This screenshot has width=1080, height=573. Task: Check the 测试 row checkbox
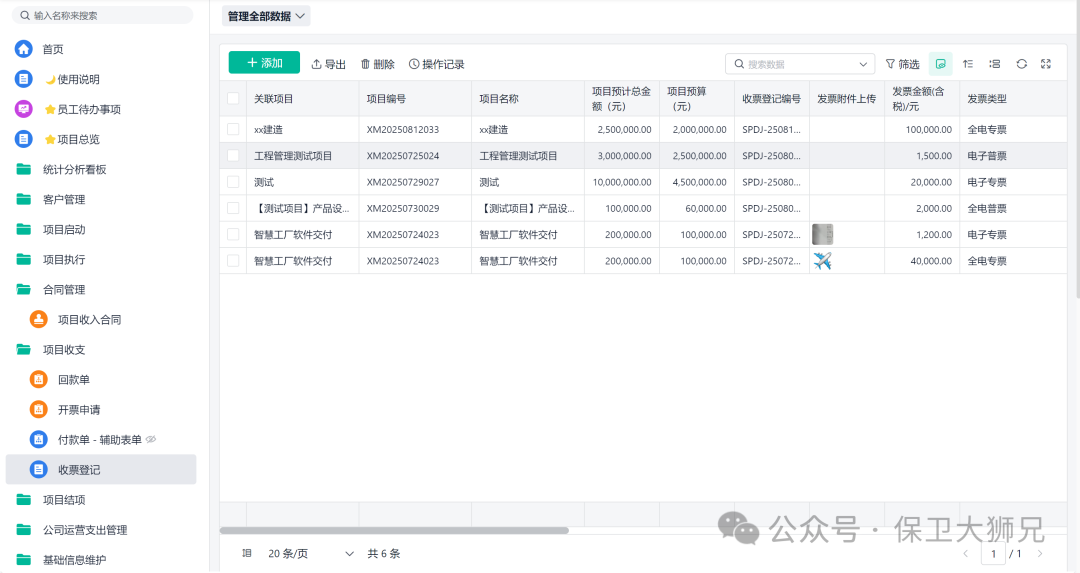(x=233, y=182)
